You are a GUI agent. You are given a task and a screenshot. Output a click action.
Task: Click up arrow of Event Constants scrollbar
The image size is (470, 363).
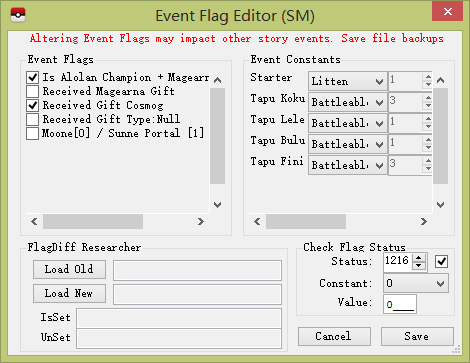pos(441,80)
